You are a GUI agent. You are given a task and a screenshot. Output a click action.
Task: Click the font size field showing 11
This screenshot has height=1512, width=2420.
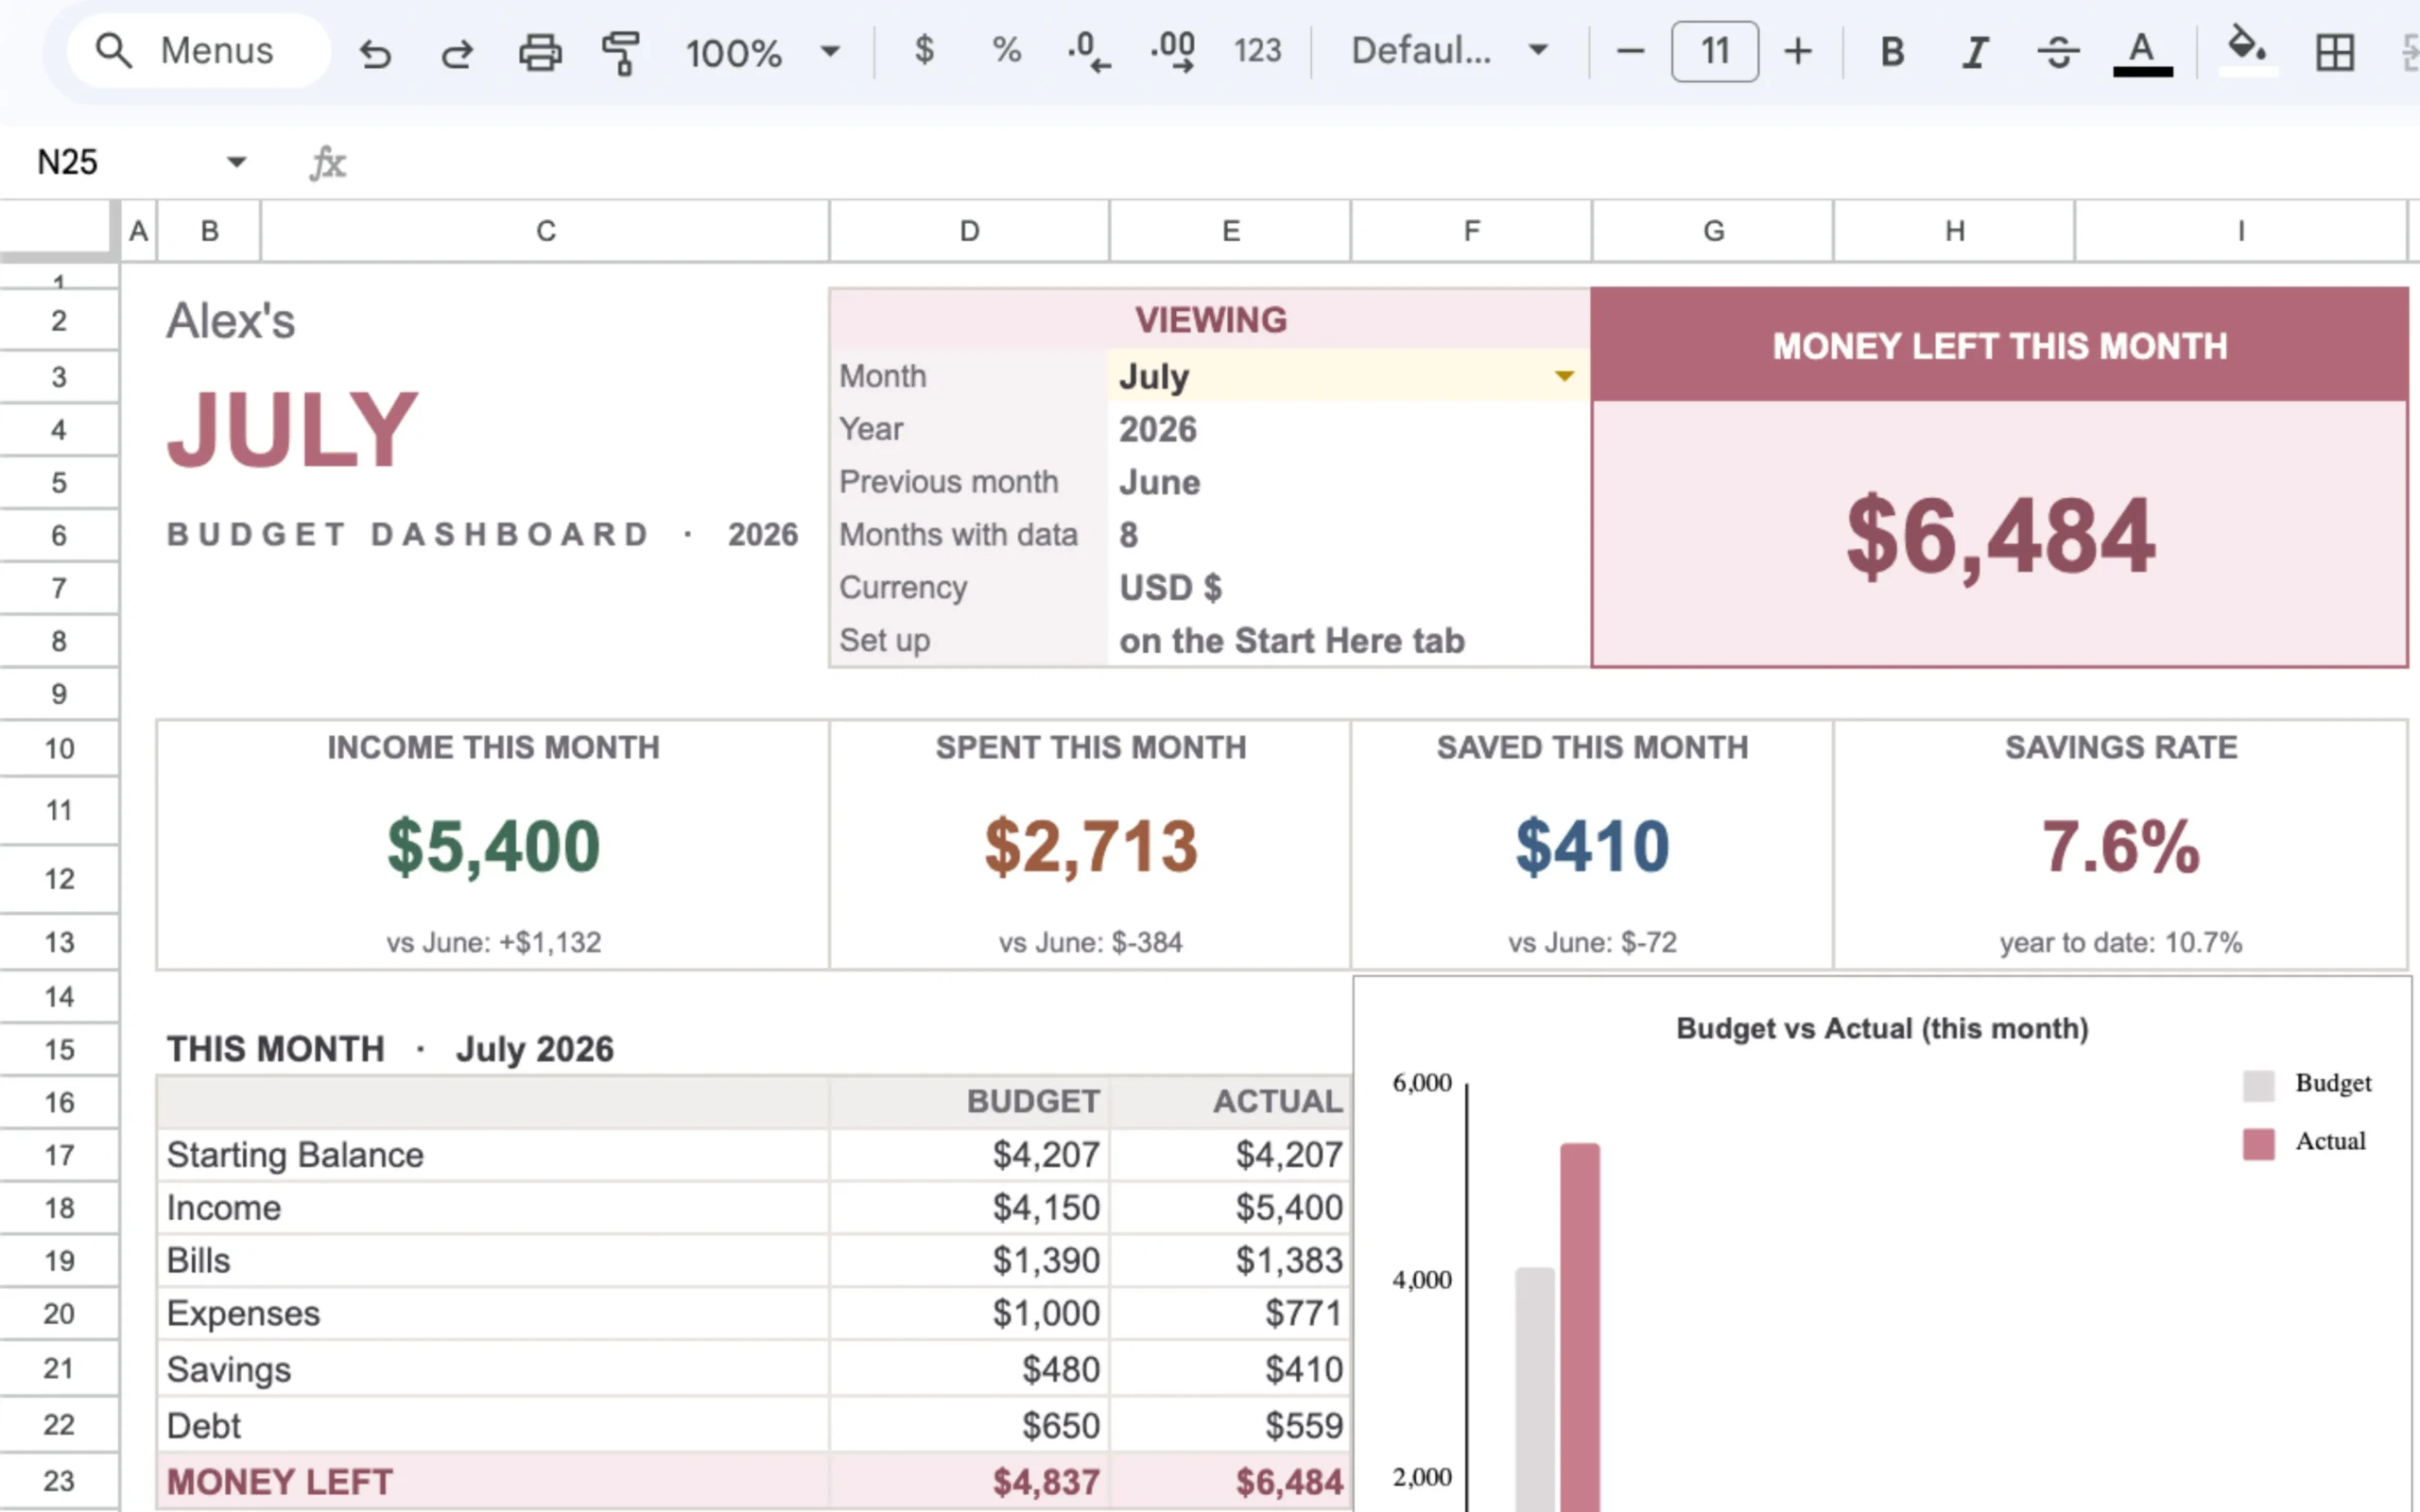tap(1715, 51)
